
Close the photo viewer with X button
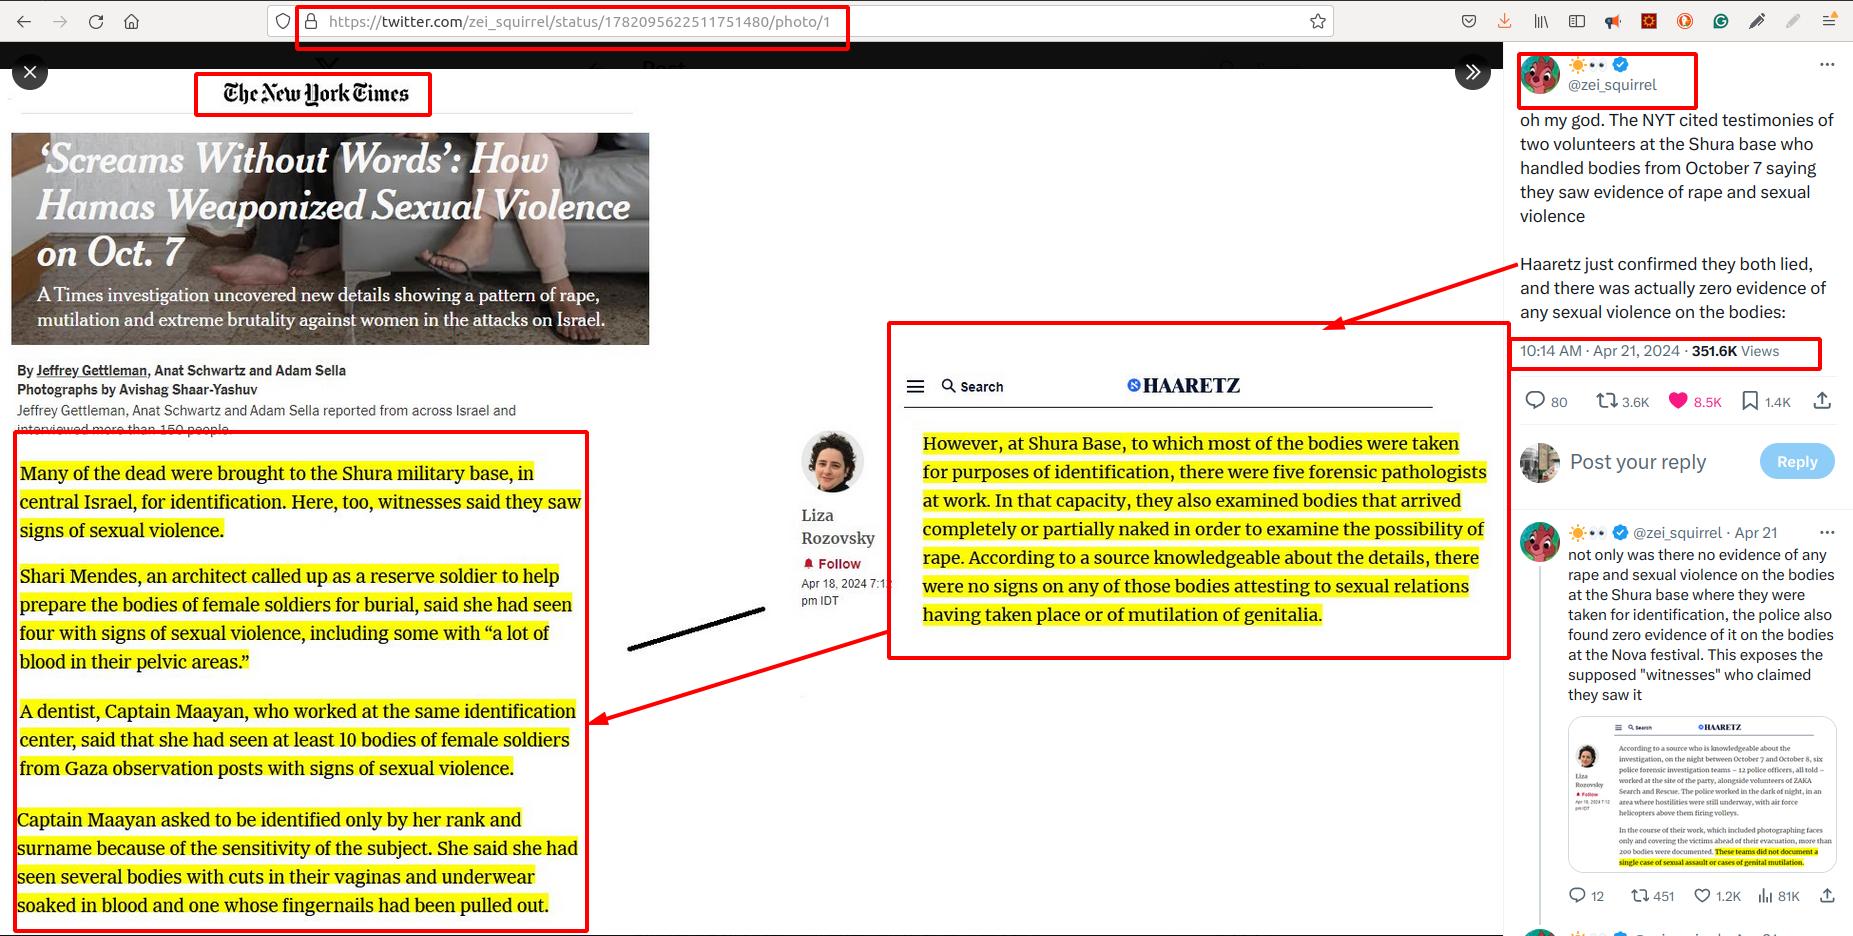[x=30, y=72]
